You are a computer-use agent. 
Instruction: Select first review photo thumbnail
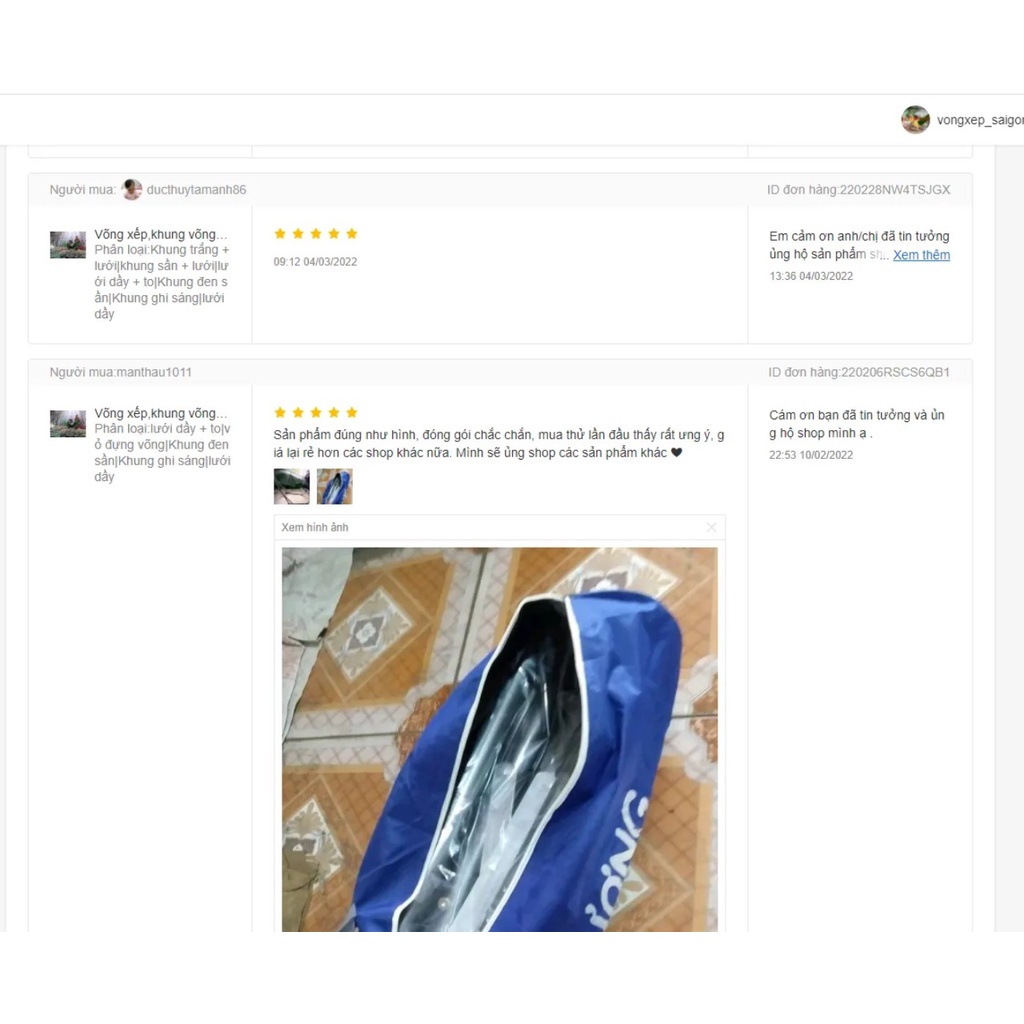pyautogui.click(x=291, y=486)
